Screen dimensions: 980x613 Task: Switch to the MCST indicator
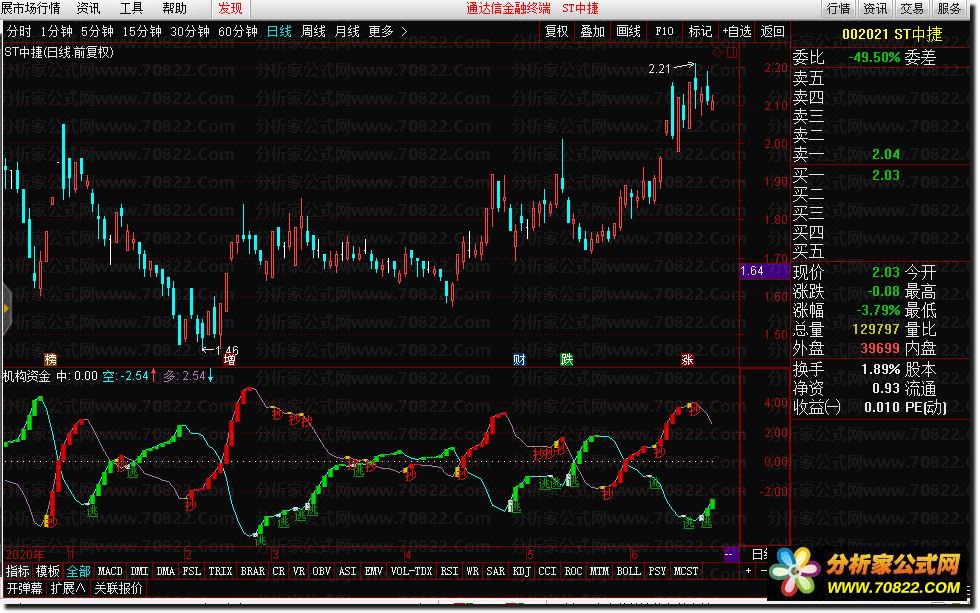click(686, 571)
